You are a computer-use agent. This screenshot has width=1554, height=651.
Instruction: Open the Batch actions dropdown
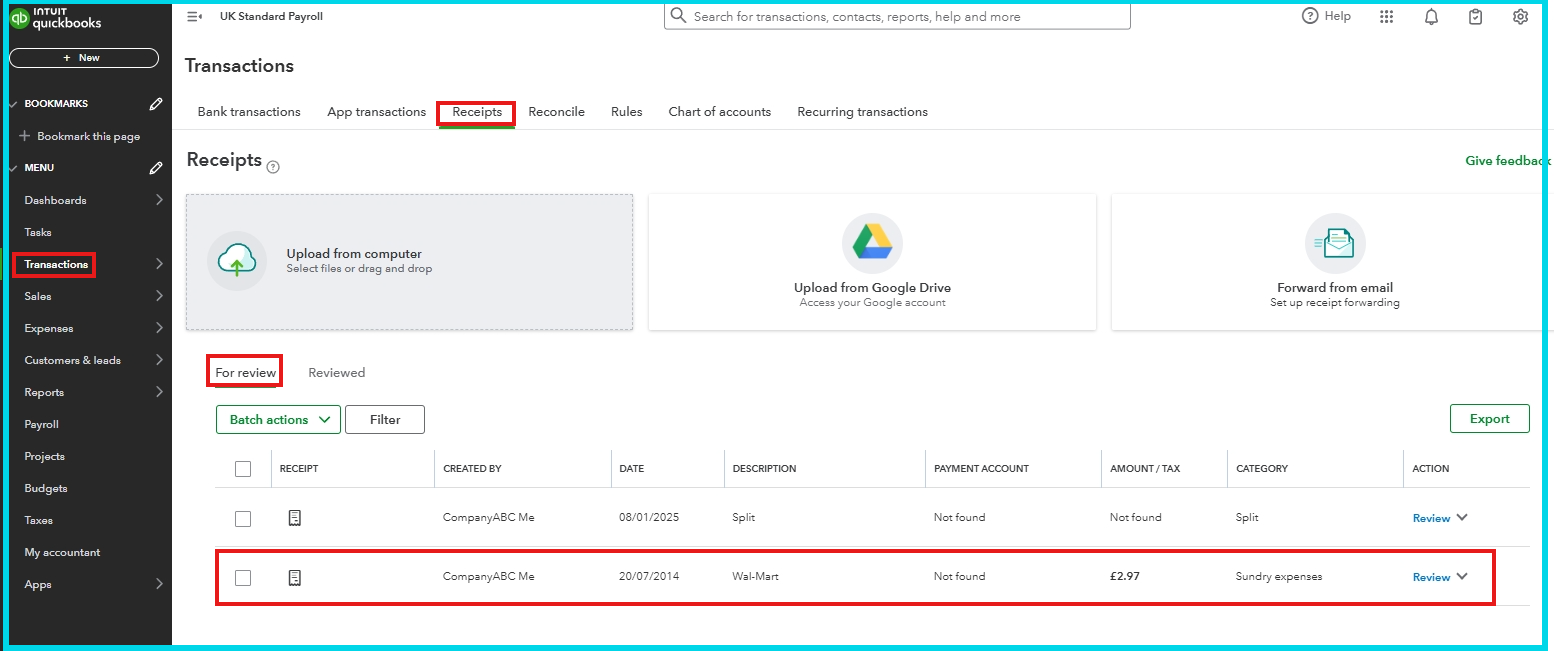278,420
